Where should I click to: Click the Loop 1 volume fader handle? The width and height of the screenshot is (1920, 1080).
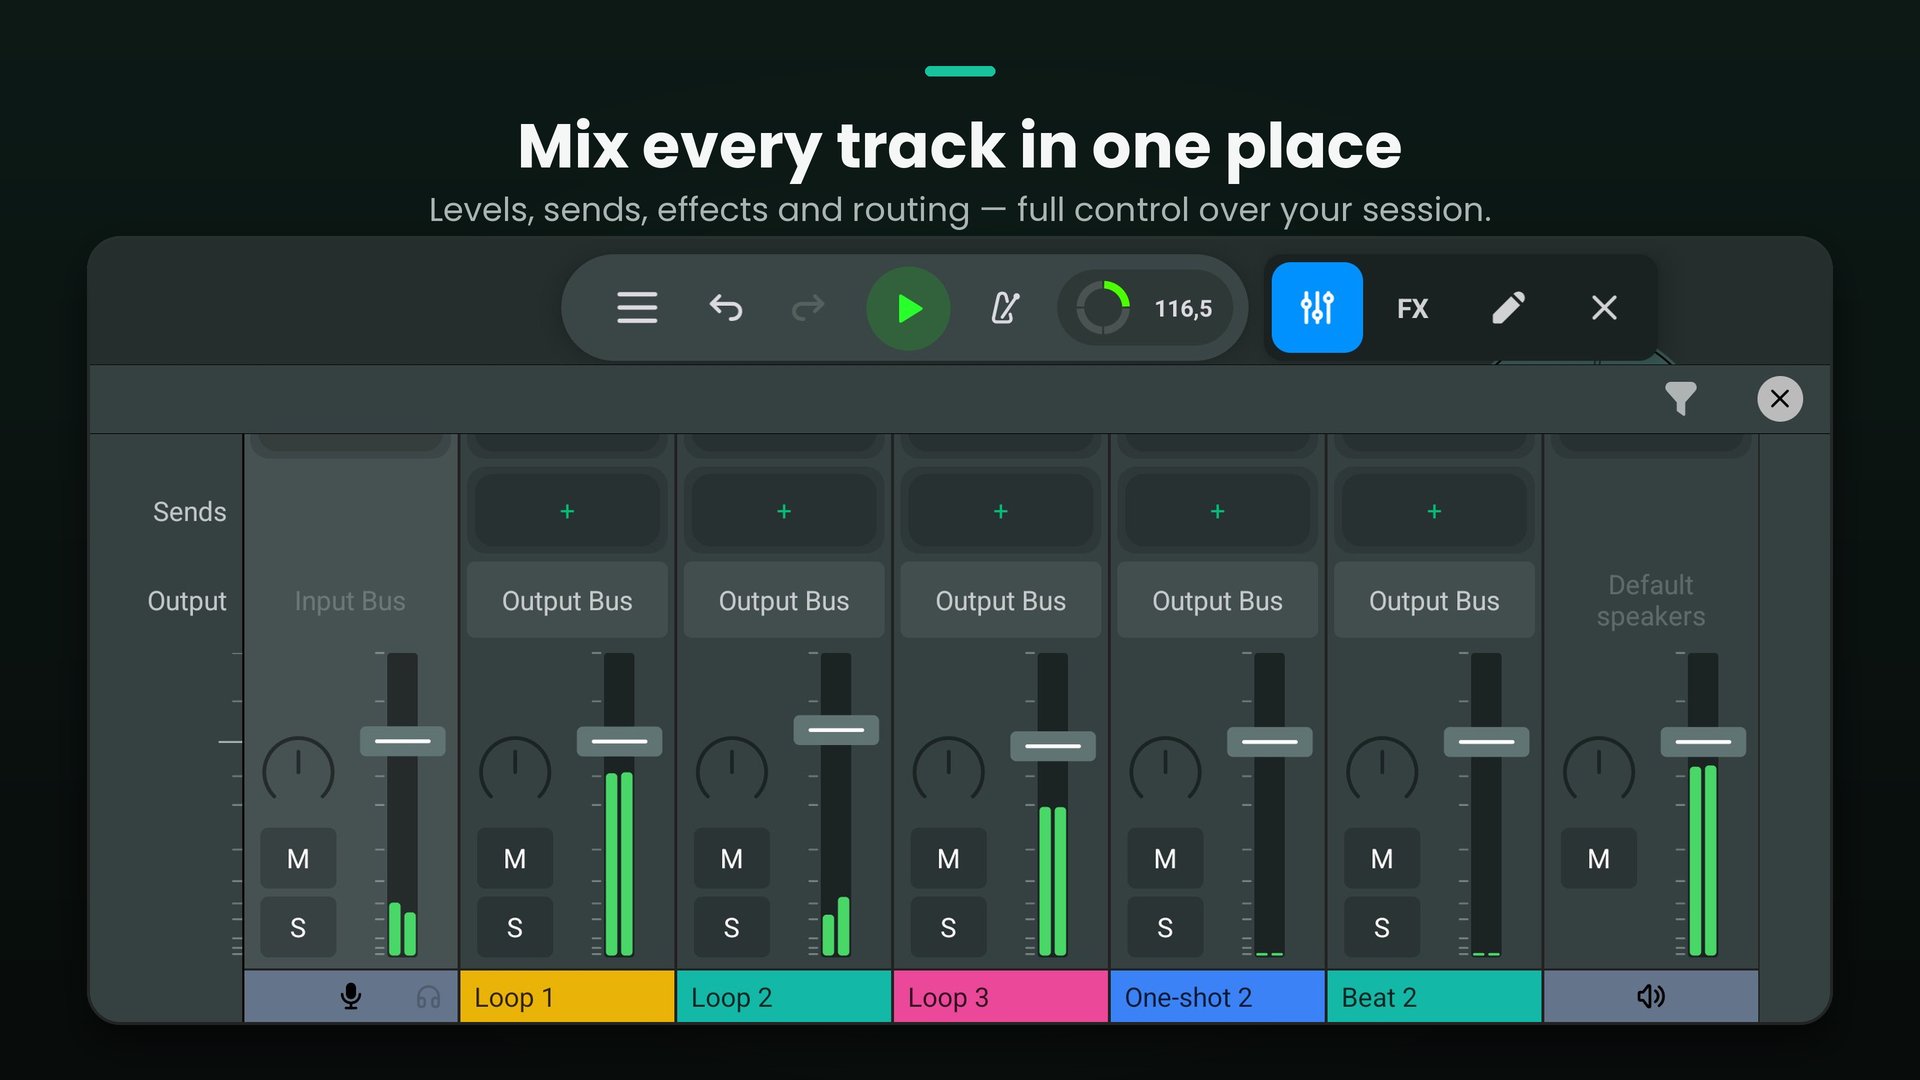(619, 741)
